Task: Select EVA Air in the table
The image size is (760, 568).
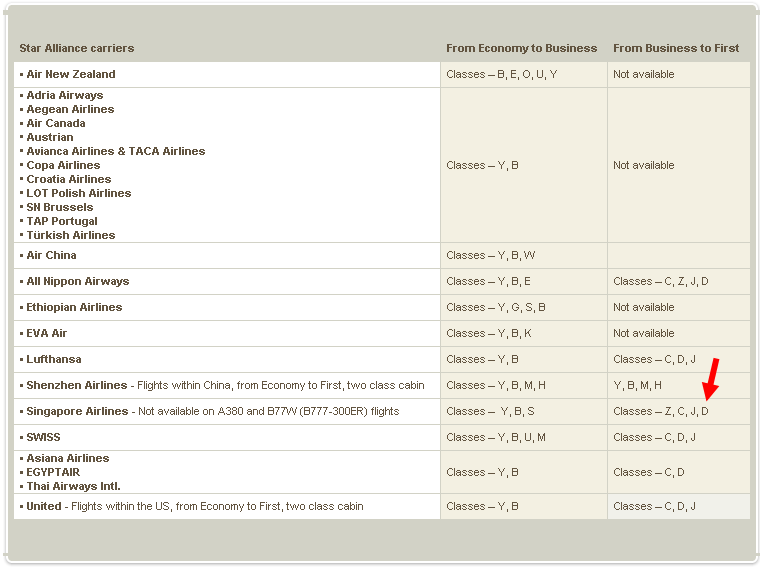Action: pyautogui.click(x=47, y=333)
